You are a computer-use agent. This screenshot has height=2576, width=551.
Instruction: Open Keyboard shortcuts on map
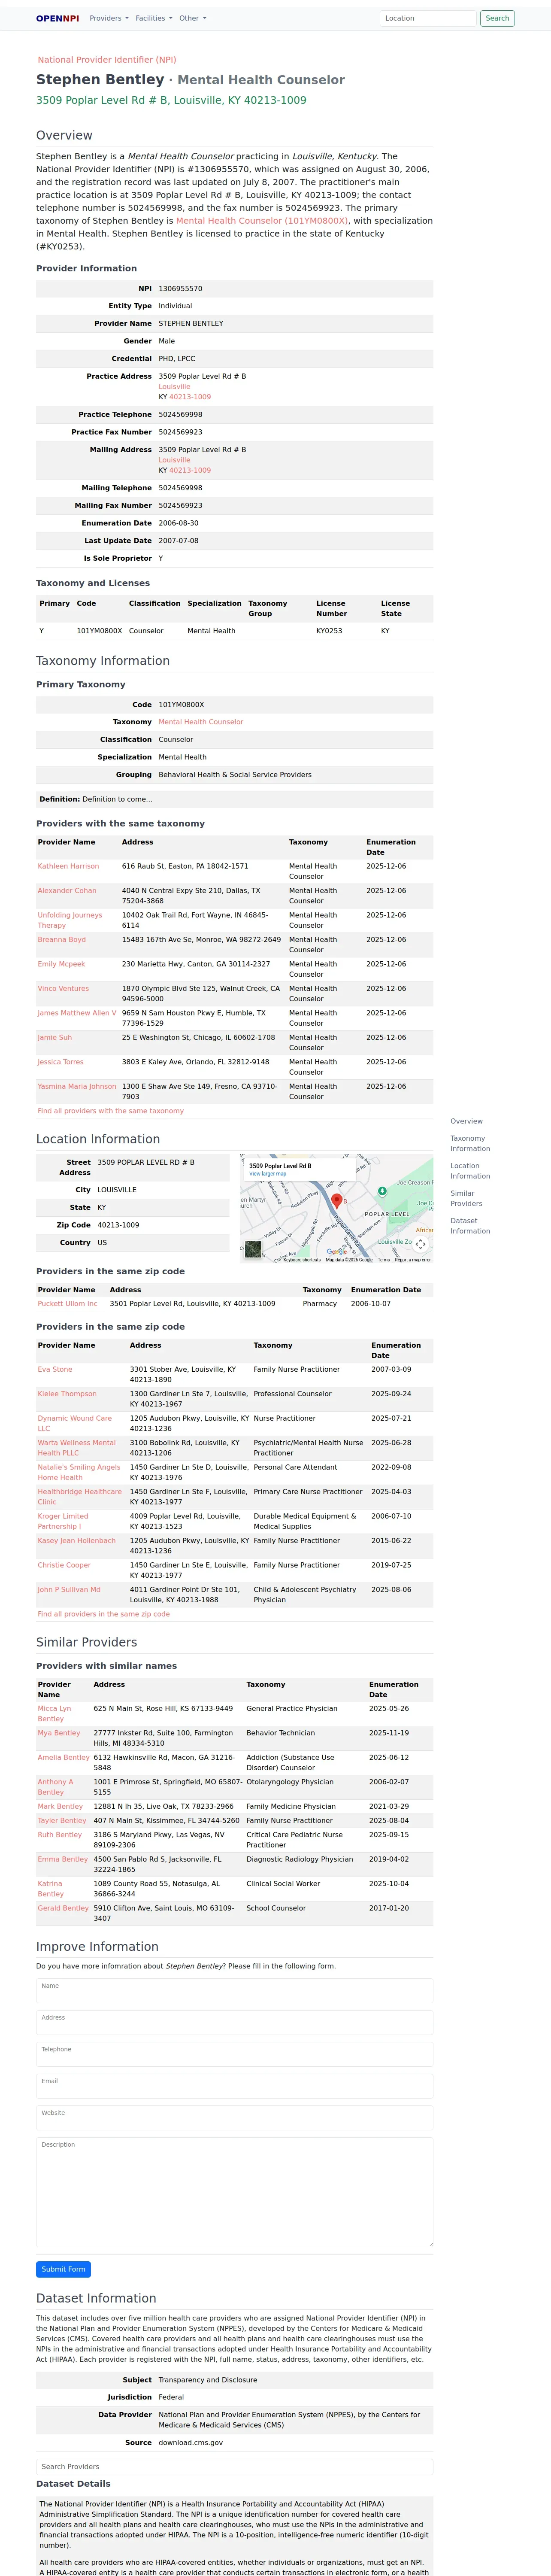pyautogui.click(x=302, y=1260)
